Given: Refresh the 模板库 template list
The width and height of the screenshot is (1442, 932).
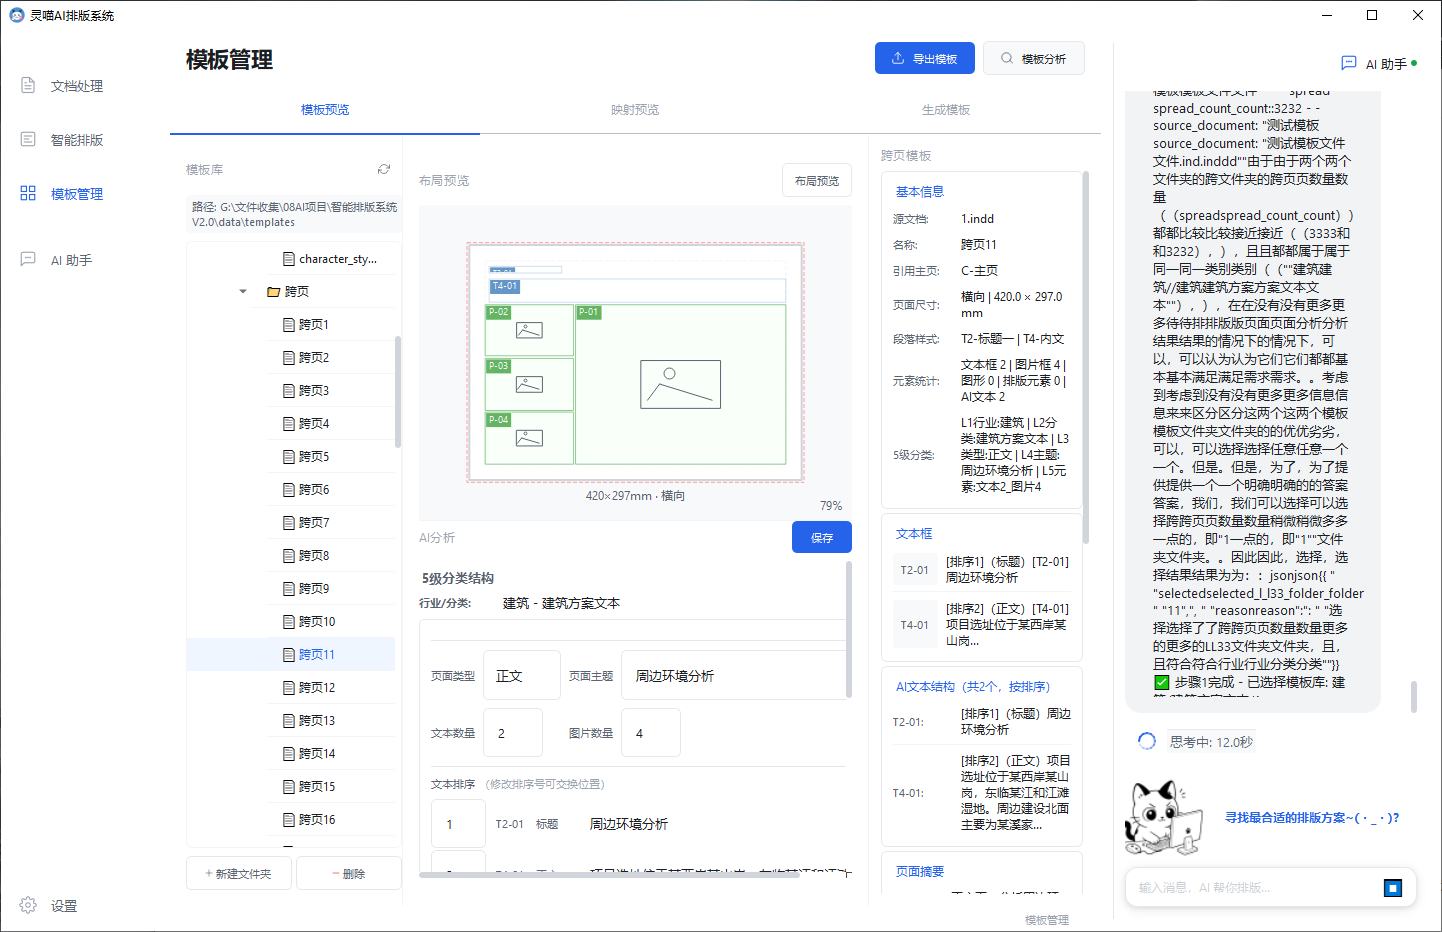Looking at the screenshot, I should click(384, 169).
